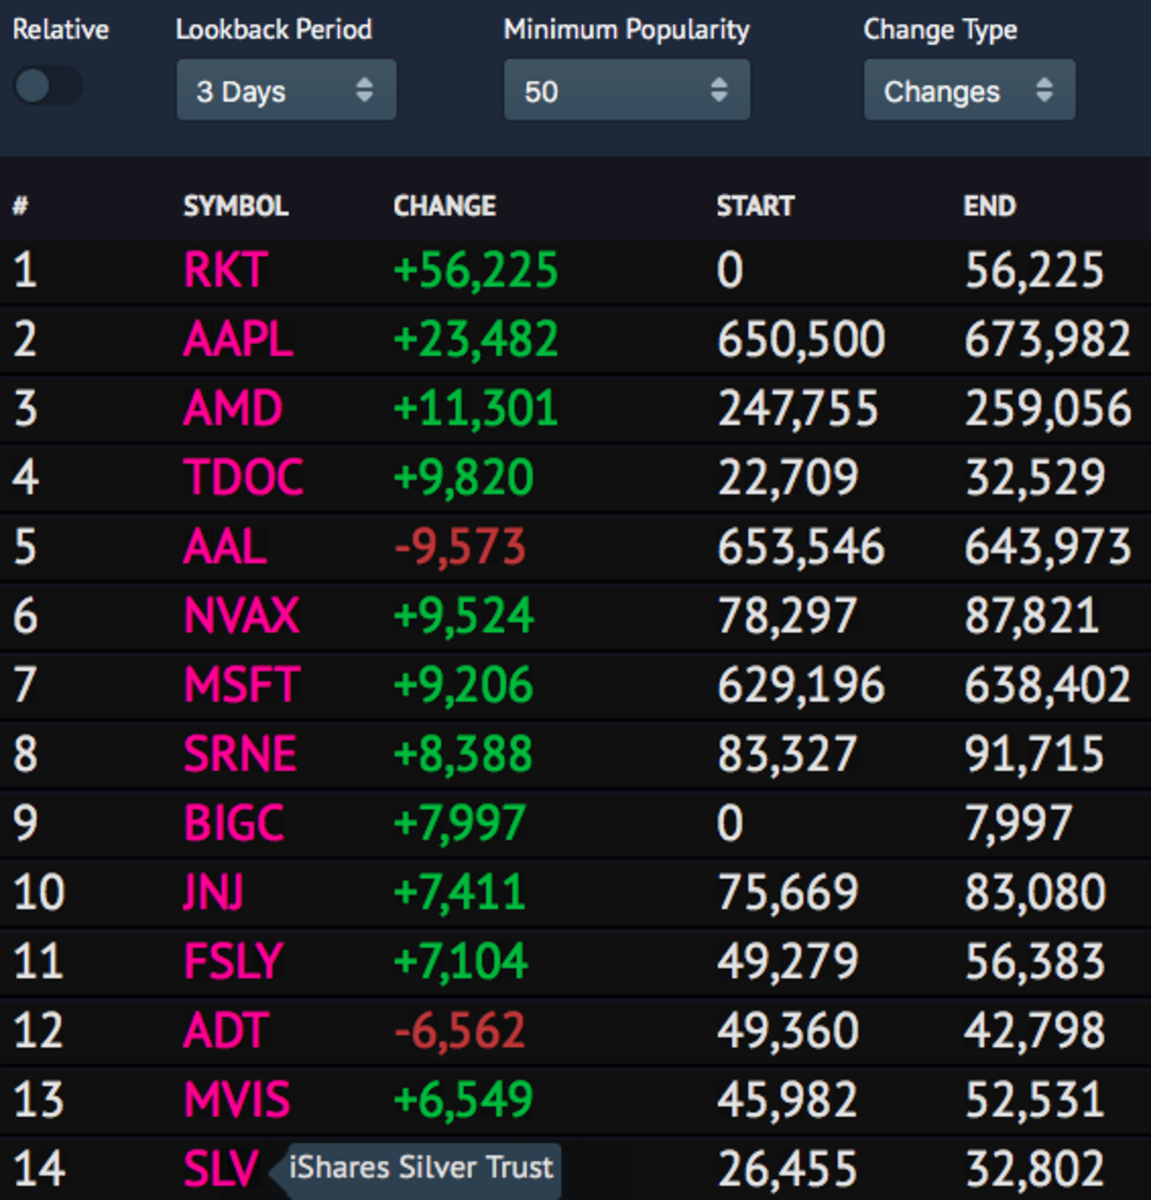The width and height of the screenshot is (1151, 1200).
Task: Open the MSFT symbol link
Action: 241,685
